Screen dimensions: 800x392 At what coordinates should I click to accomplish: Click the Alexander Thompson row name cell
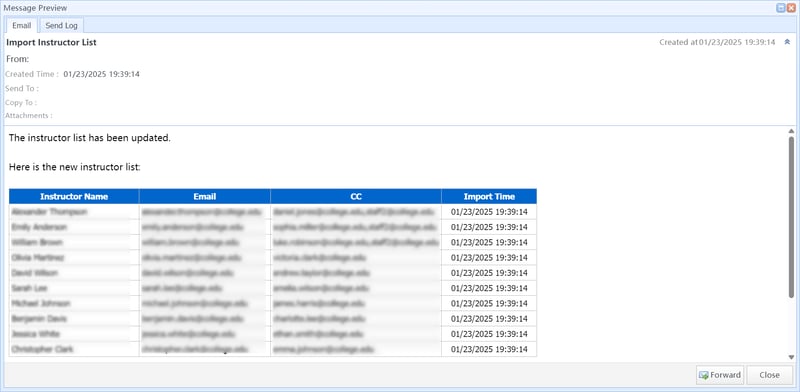pos(74,212)
